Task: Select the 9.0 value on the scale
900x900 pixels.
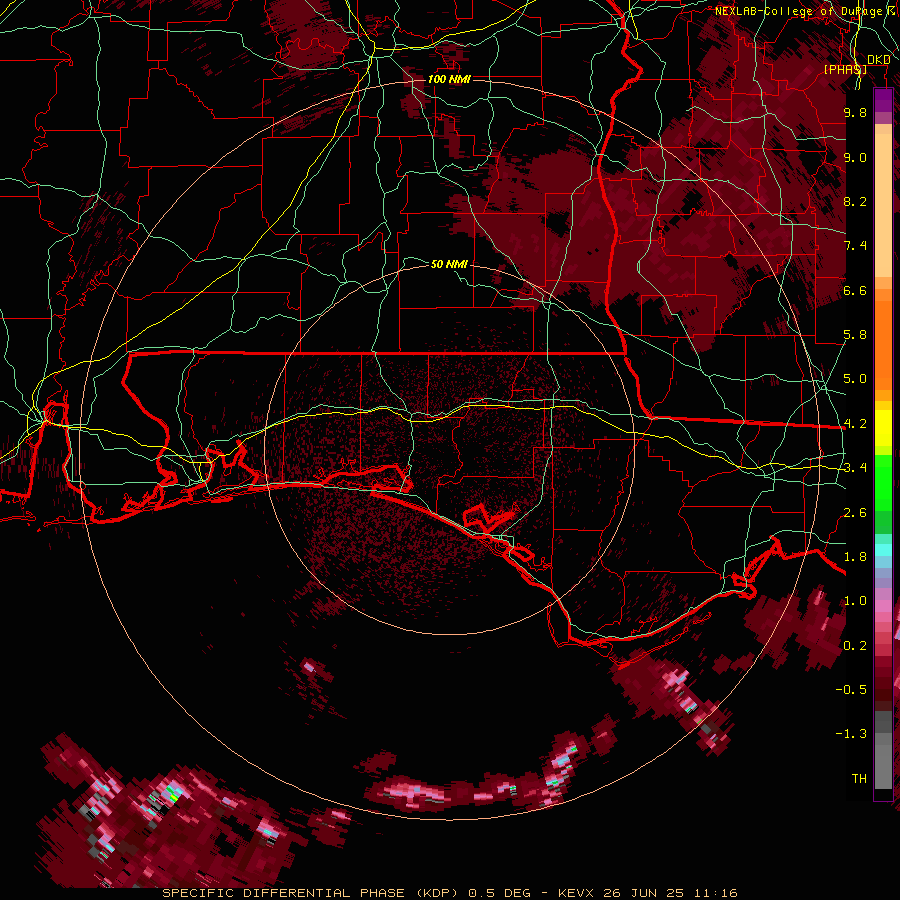Action: tap(855, 157)
